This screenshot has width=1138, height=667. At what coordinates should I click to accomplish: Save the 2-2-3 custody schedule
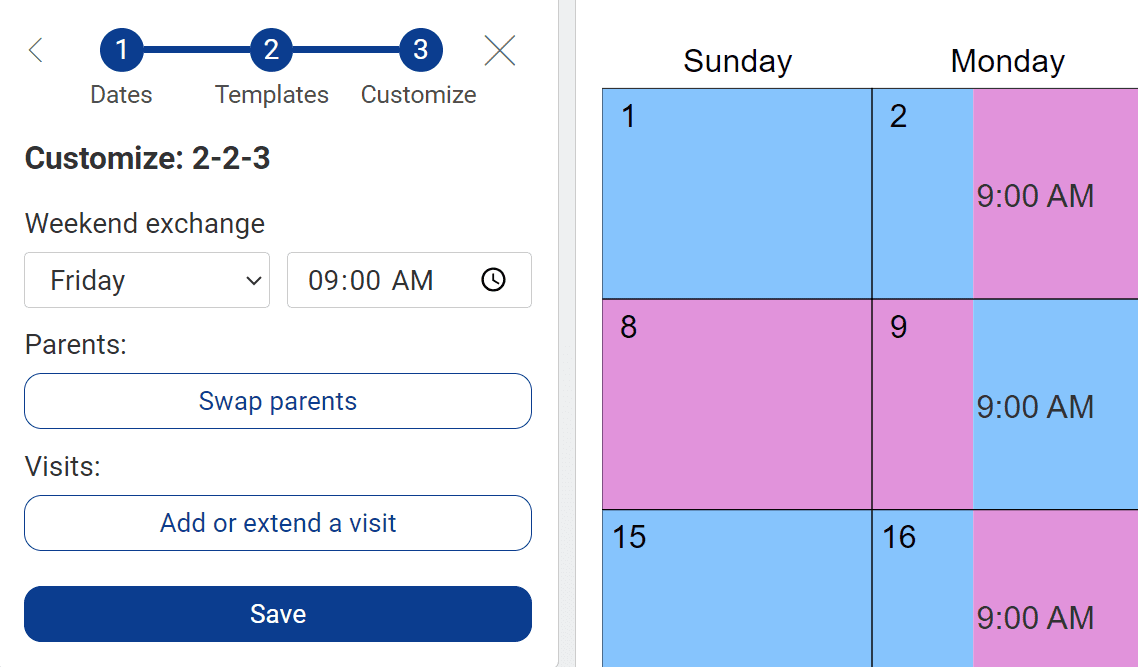click(278, 614)
